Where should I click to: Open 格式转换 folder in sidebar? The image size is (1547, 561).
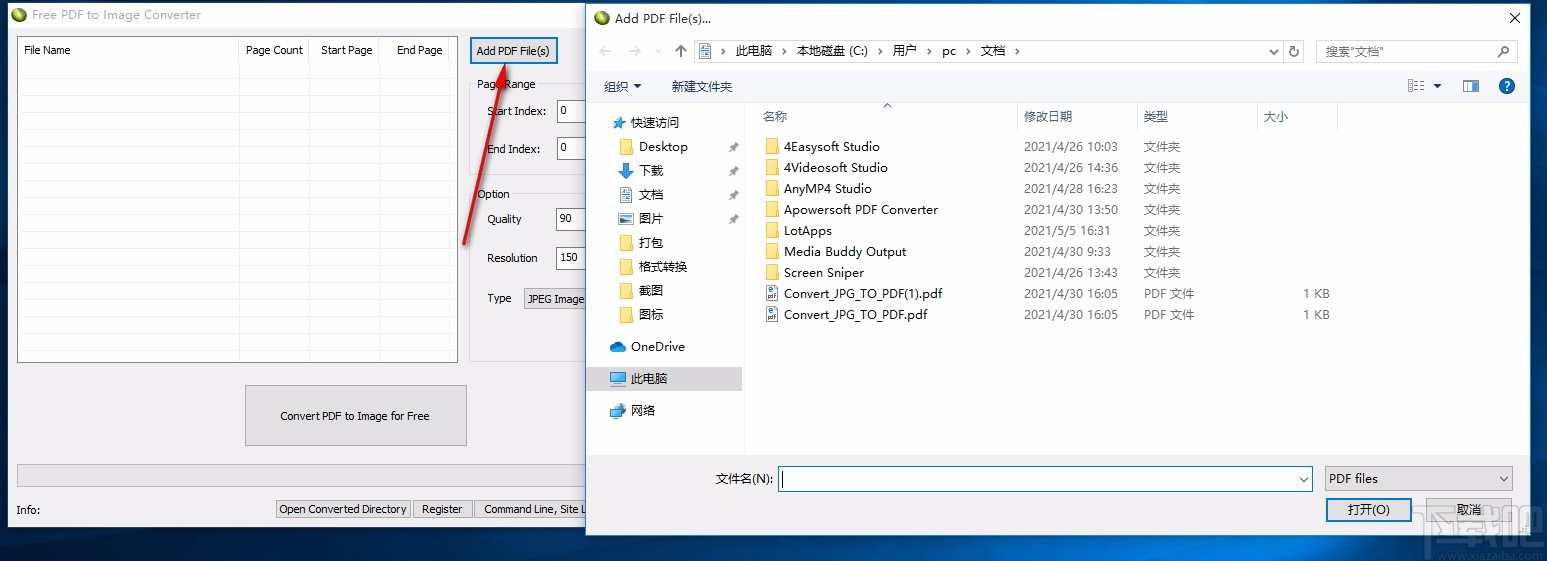coord(663,266)
